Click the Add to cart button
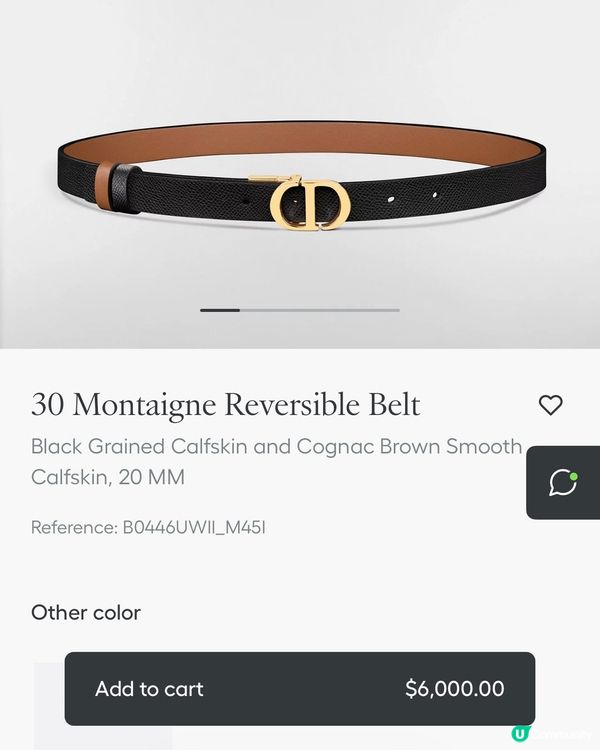600x750 pixels. click(300, 689)
